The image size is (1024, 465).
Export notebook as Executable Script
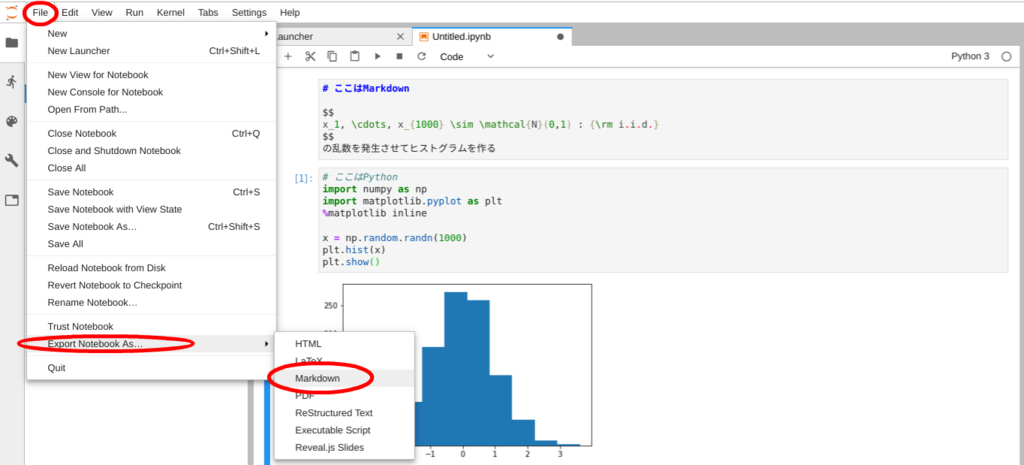coord(344,430)
